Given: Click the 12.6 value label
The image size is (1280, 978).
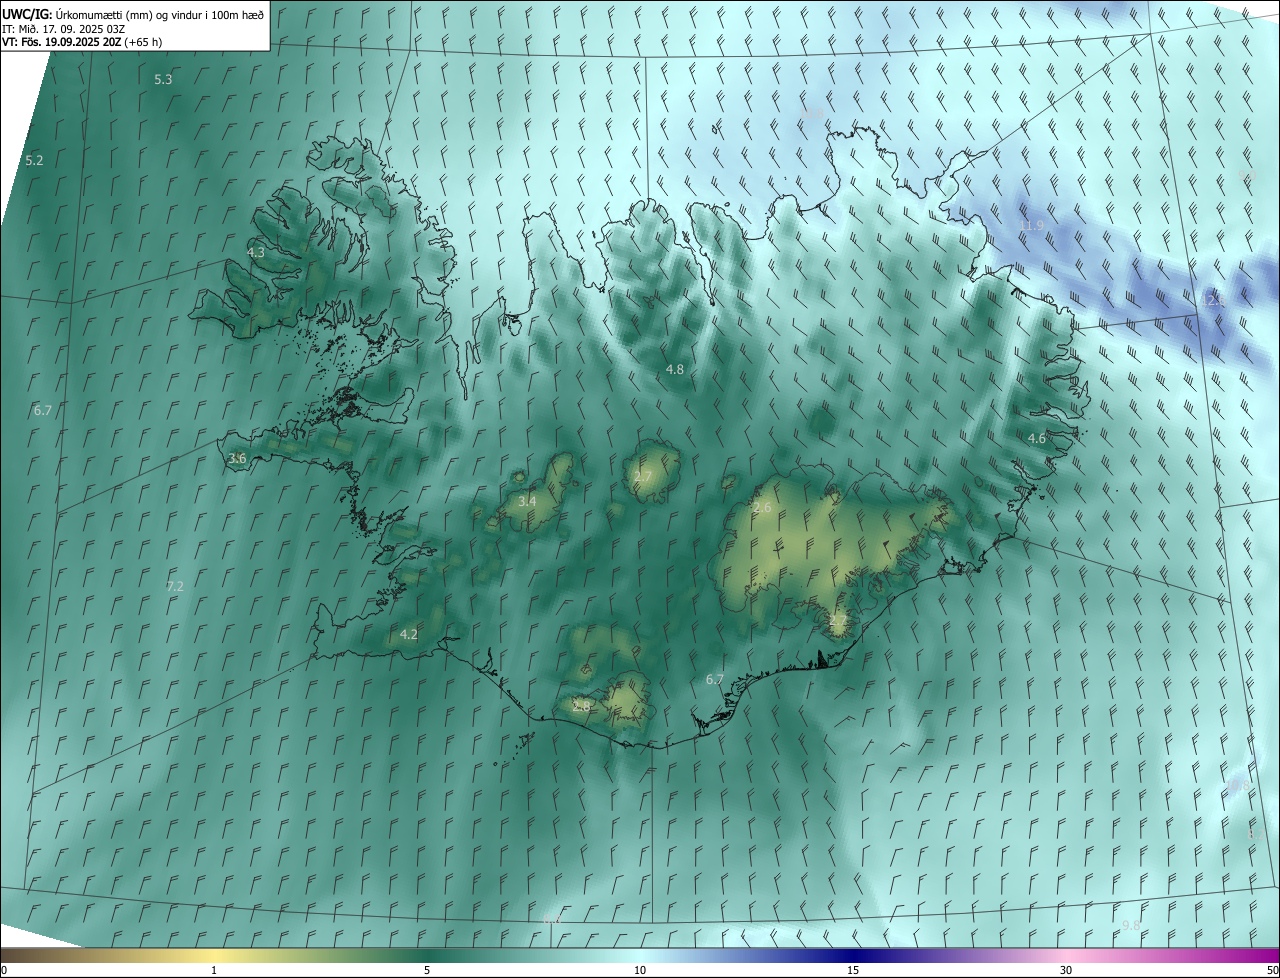Looking at the screenshot, I should 1213,300.
